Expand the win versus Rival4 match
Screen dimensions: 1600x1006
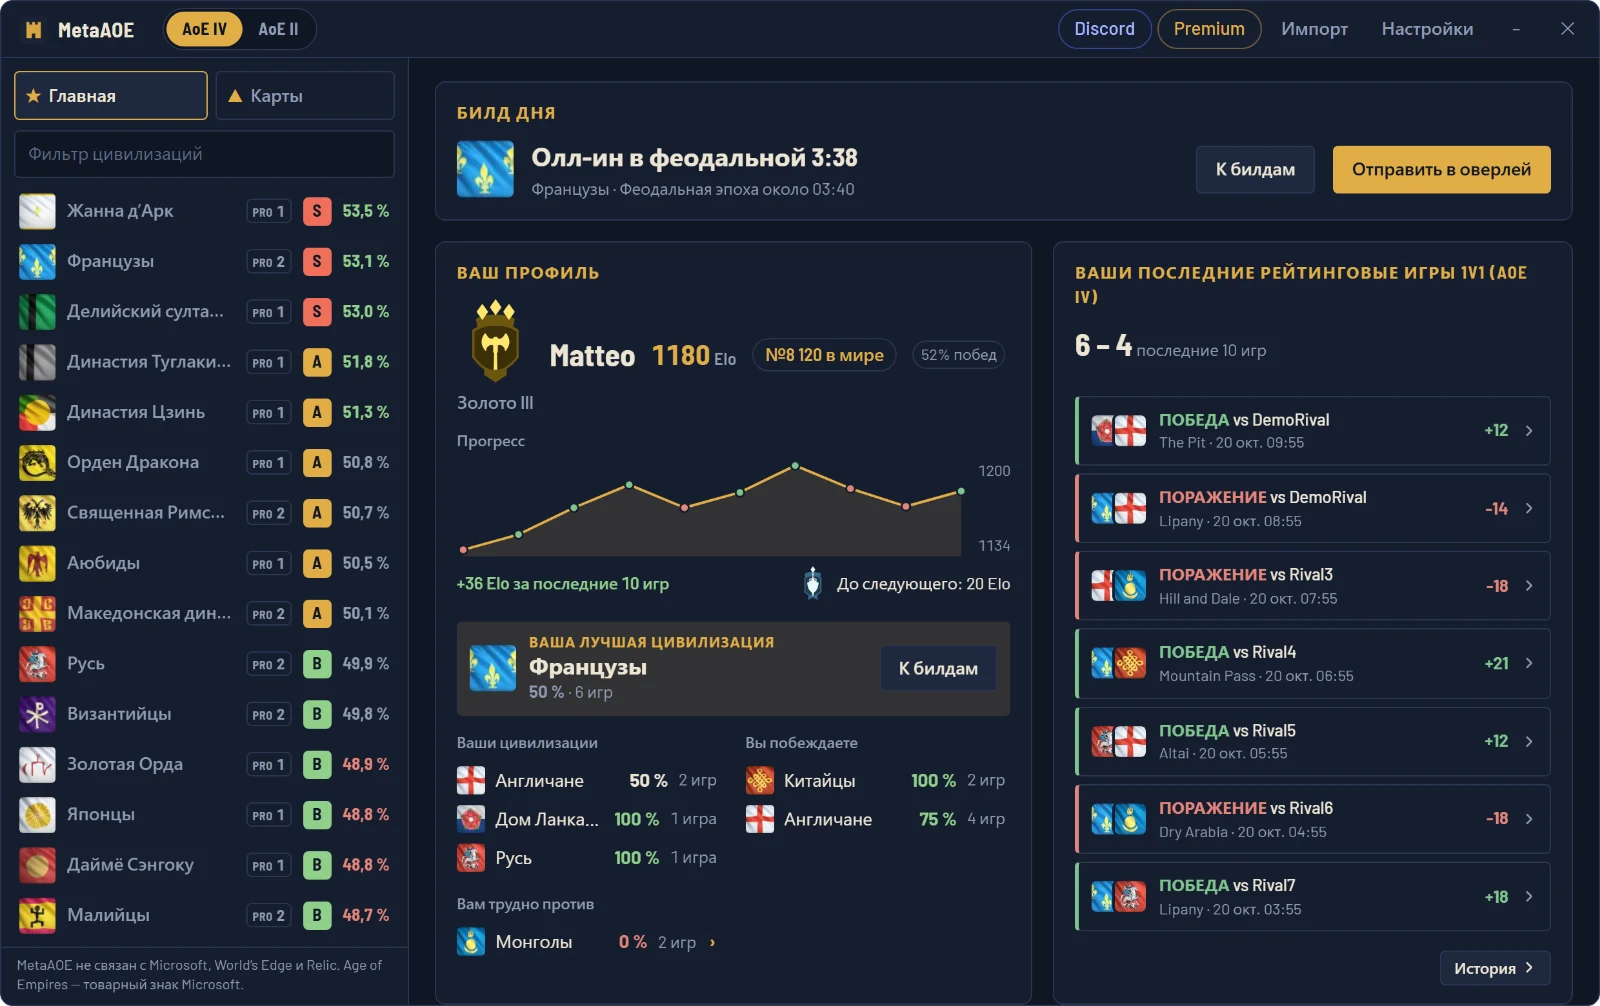(1313, 664)
